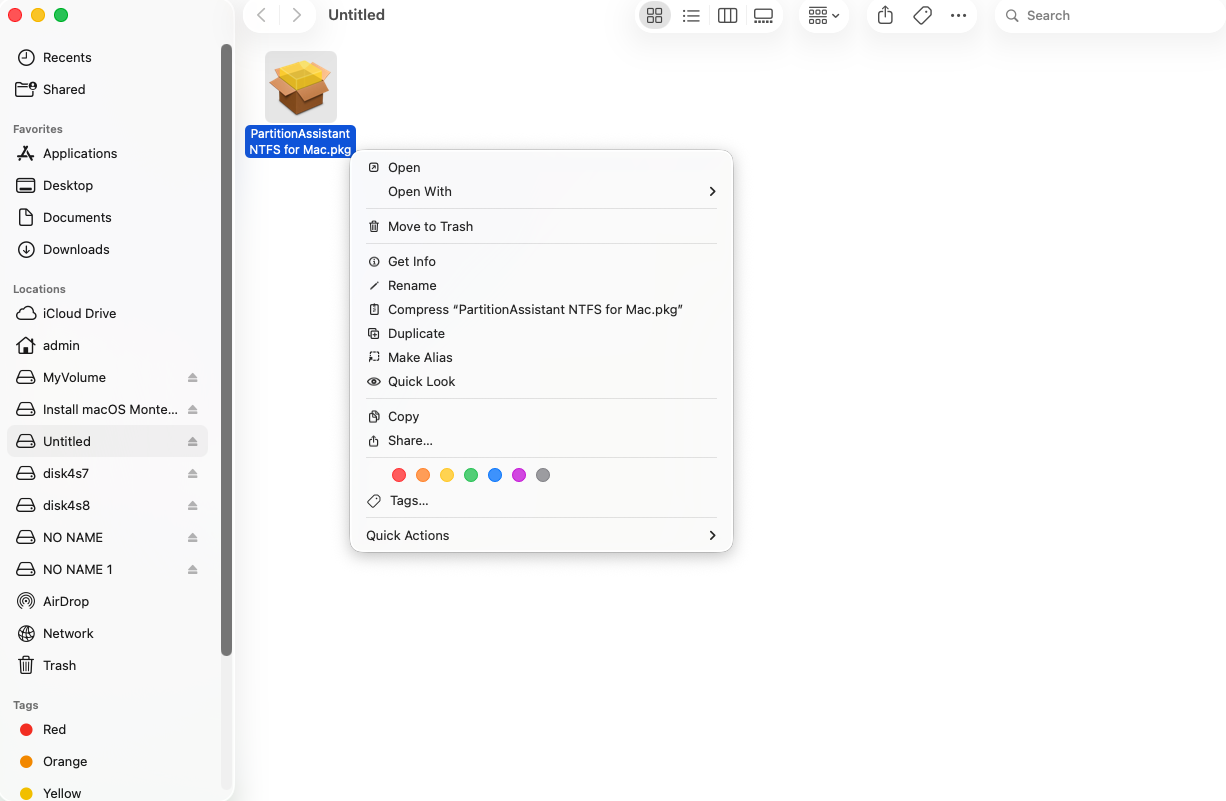Open Documents in the sidebar
The width and height of the screenshot is (1226, 801).
pyautogui.click(x=107, y=217)
